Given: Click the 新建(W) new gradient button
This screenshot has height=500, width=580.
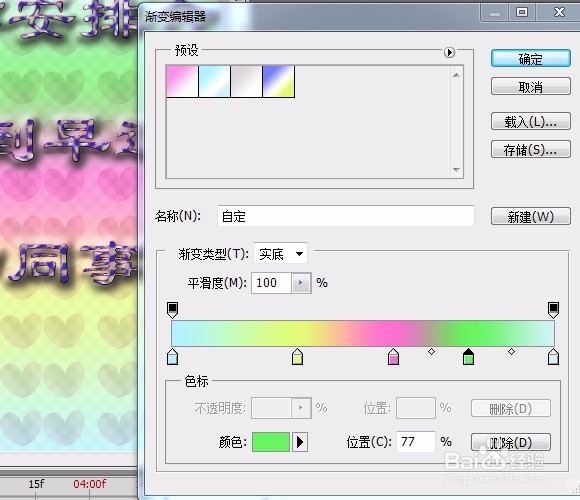Looking at the screenshot, I should (531, 216).
